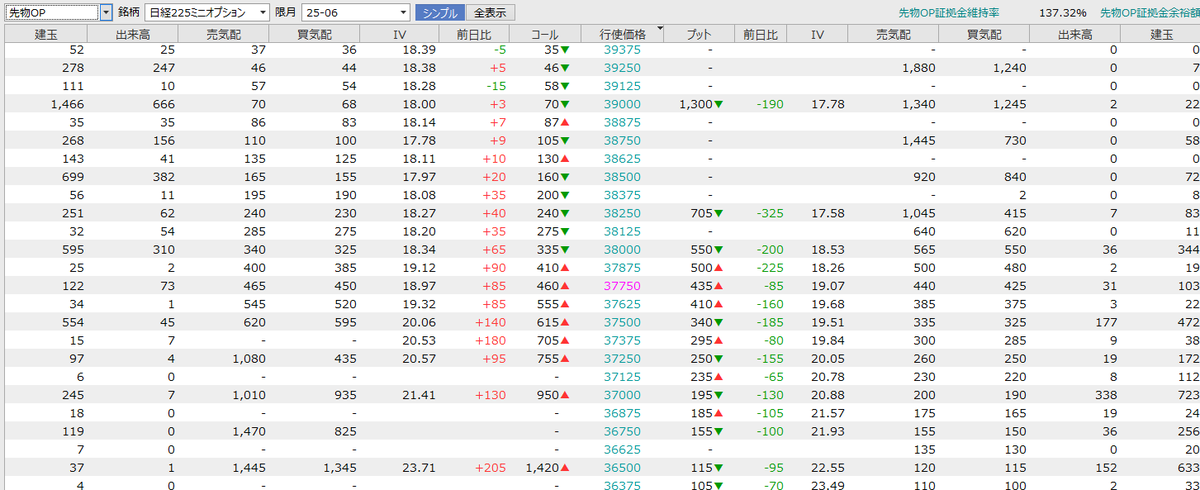The image size is (1200, 490).
Task: Switch to 全表示 view
Action: coord(492,13)
